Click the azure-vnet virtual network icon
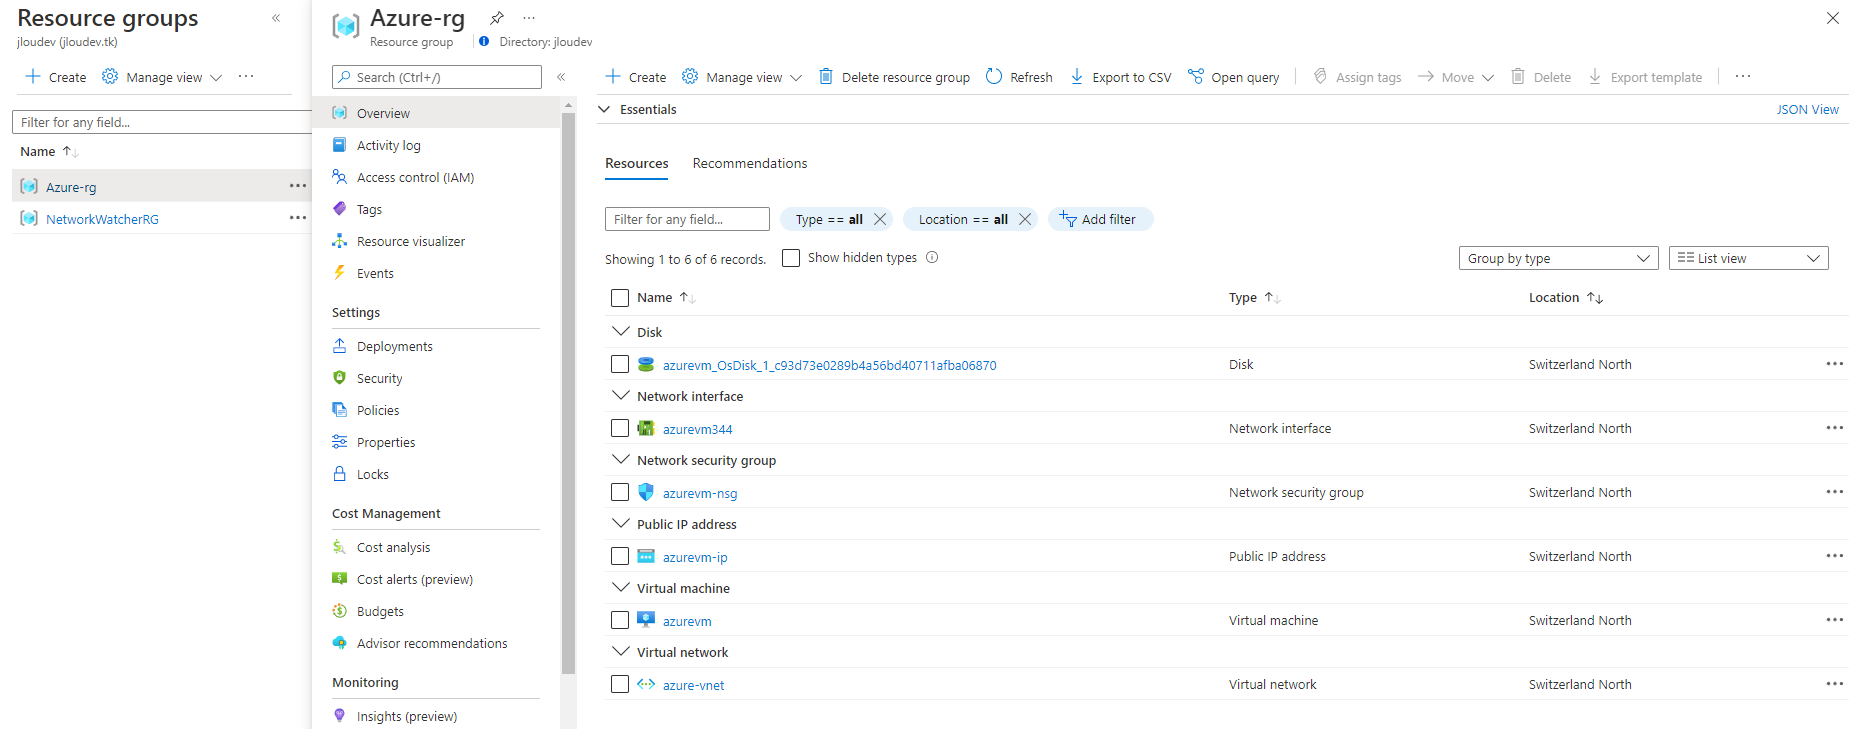This screenshot has height=729, width=1859. [x=646, y=685]
